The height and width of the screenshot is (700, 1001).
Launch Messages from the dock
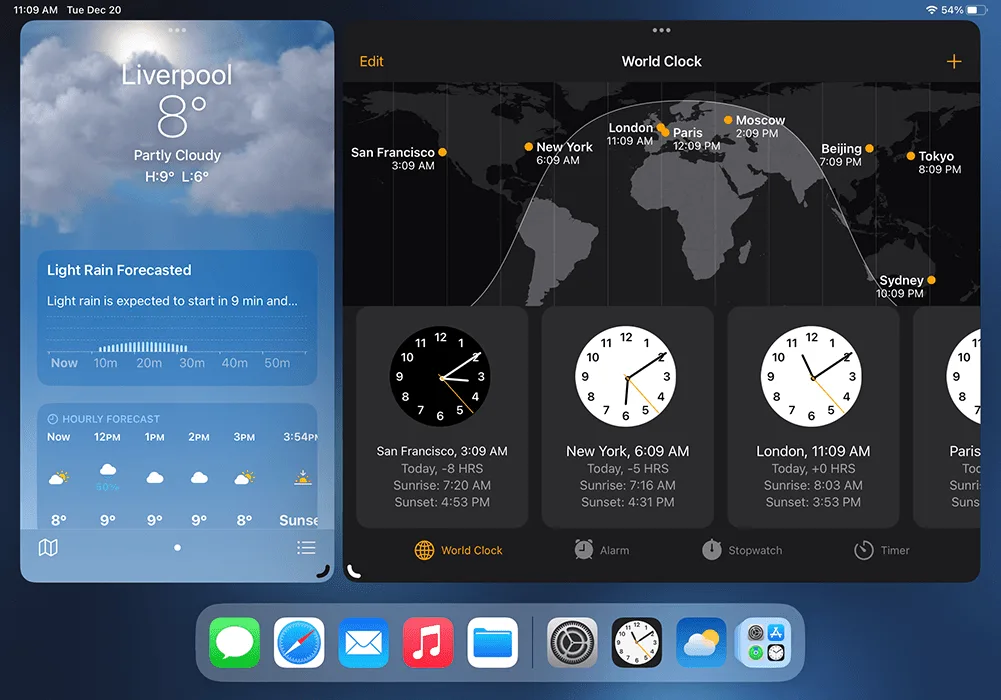point(235,642)
